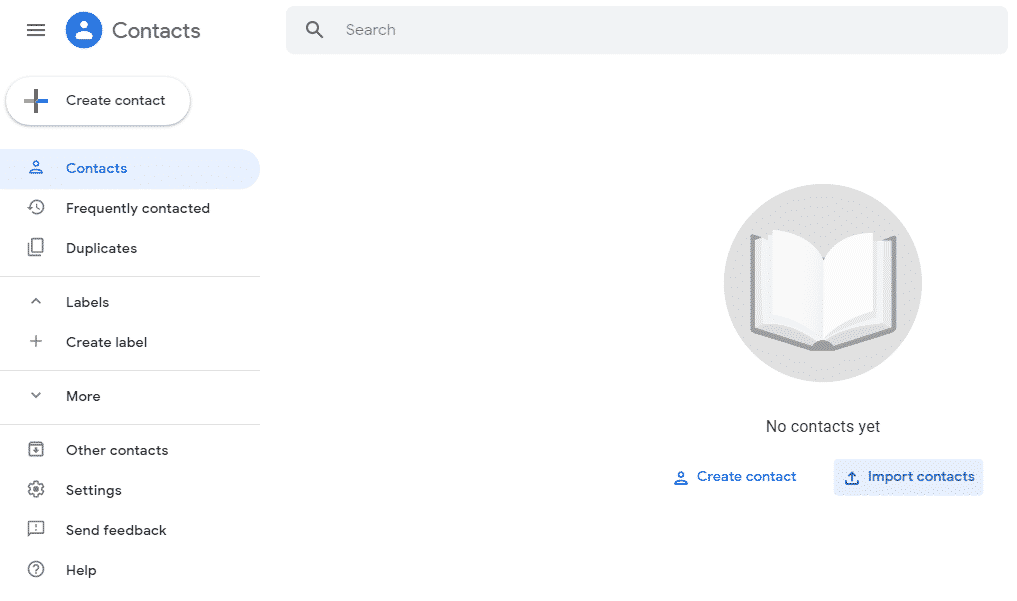Viewport: 1017px width, 601px height.
Task: Click the Help question mark icon
Action: click(36, 570)
